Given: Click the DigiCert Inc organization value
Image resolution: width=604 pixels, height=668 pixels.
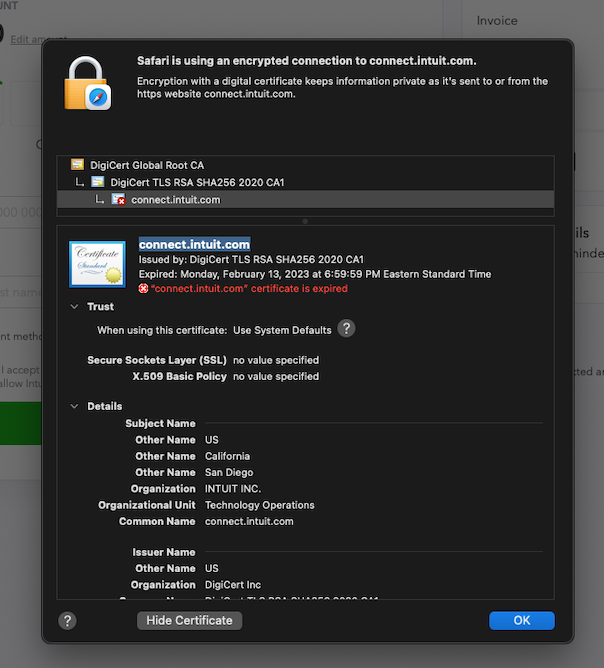Looking at the screenshot, I should [233, 585].
